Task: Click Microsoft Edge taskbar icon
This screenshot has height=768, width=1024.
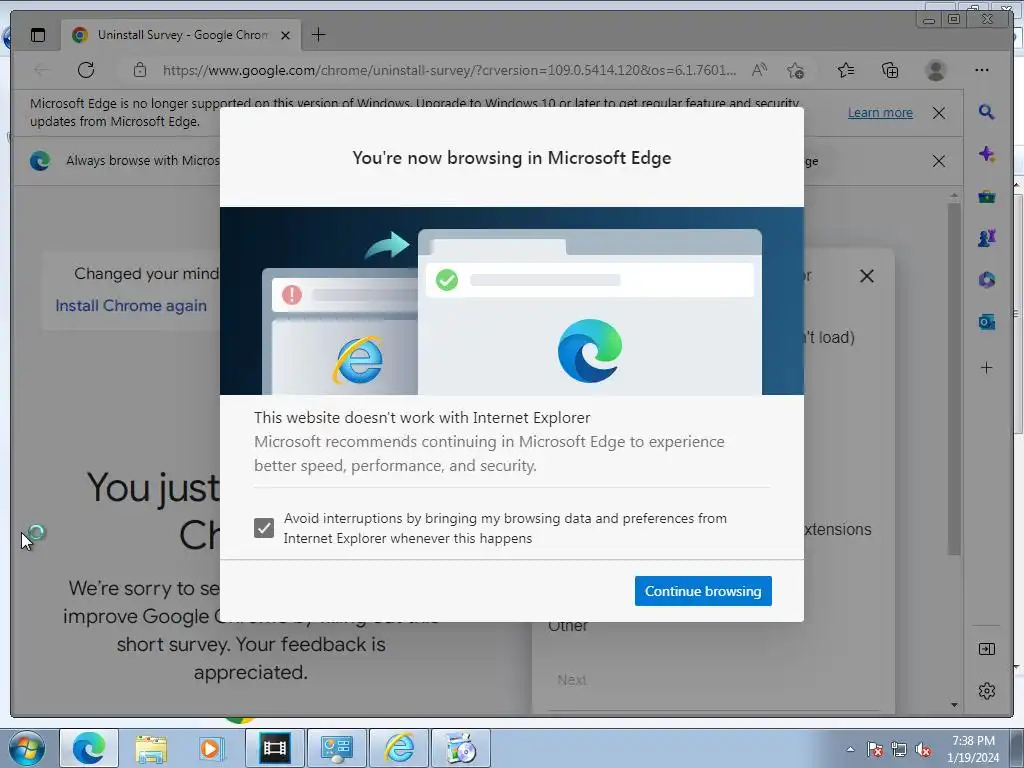Action: click(x=89, y=748)
